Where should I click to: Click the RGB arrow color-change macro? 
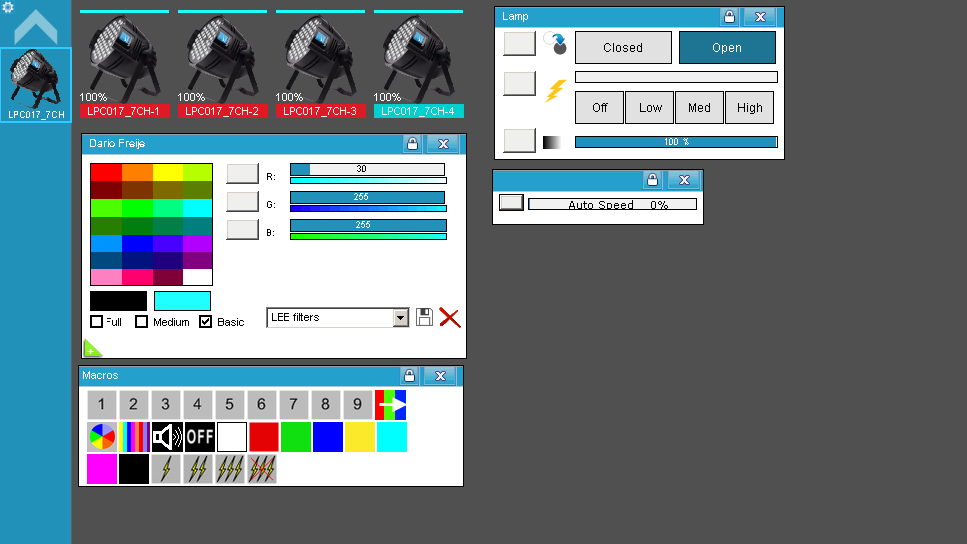tap(390, 405)
